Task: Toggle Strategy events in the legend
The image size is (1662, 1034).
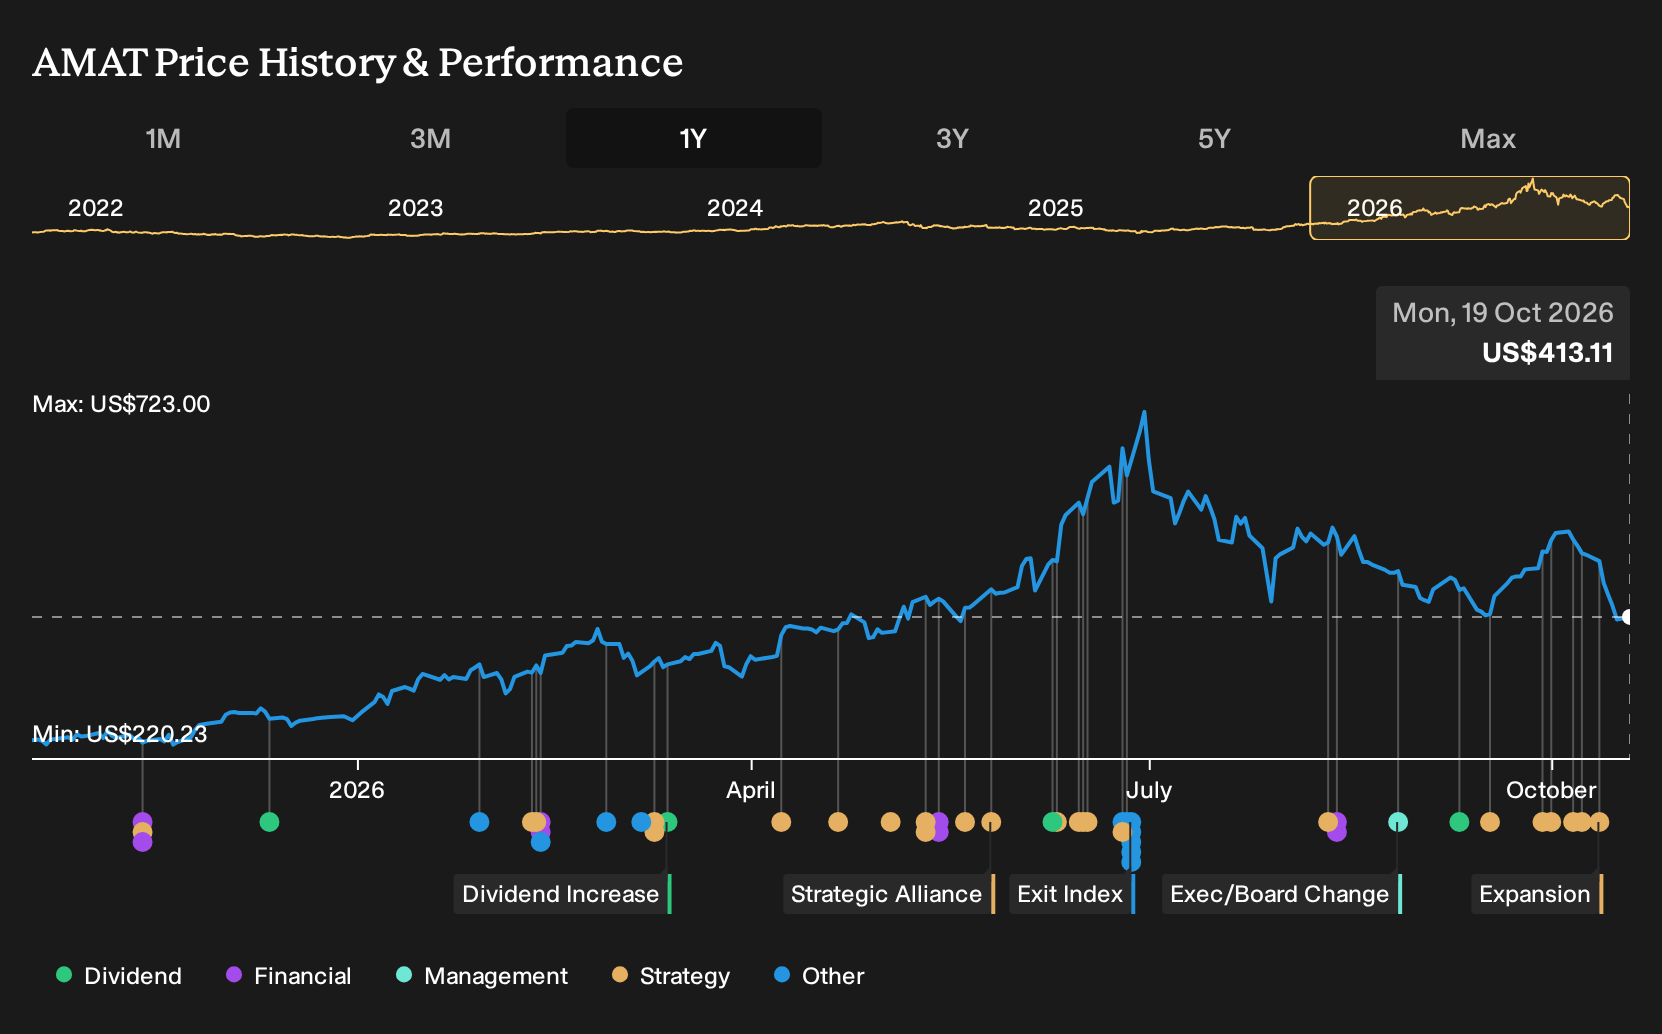Action: click(x=671, y=975)
